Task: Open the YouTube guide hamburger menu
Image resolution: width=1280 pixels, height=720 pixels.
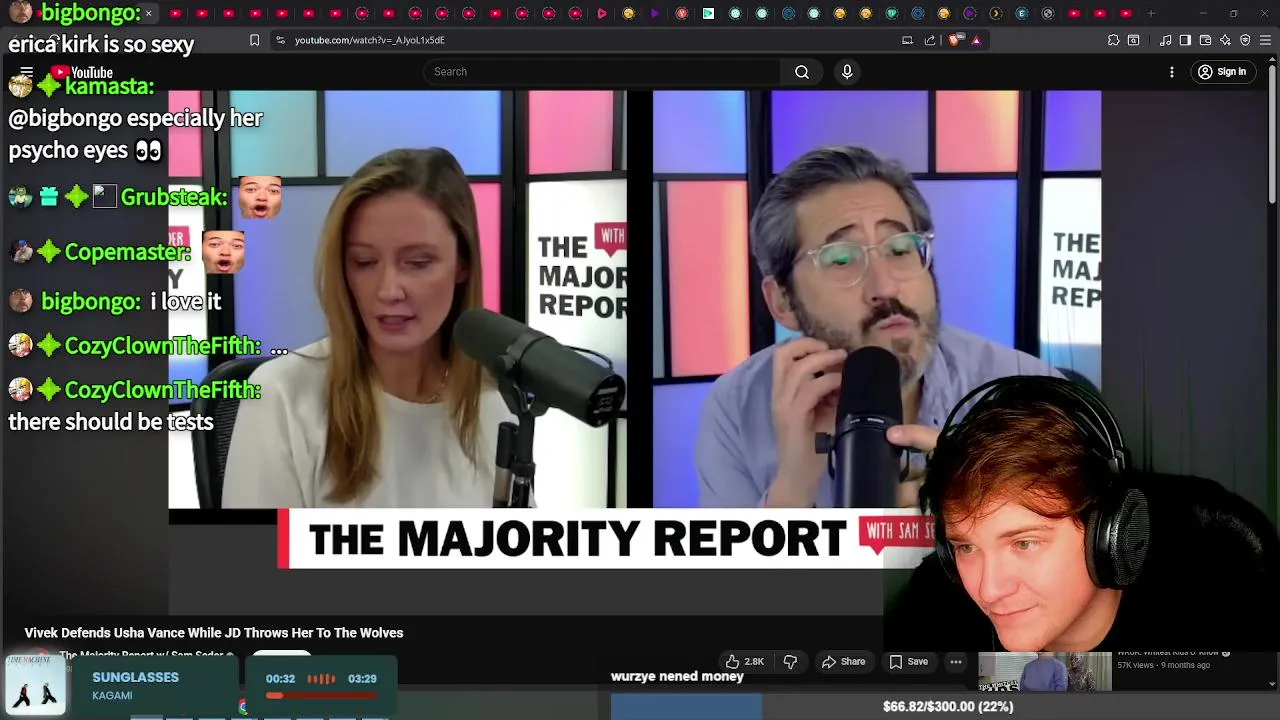Action: click(27, 72)
